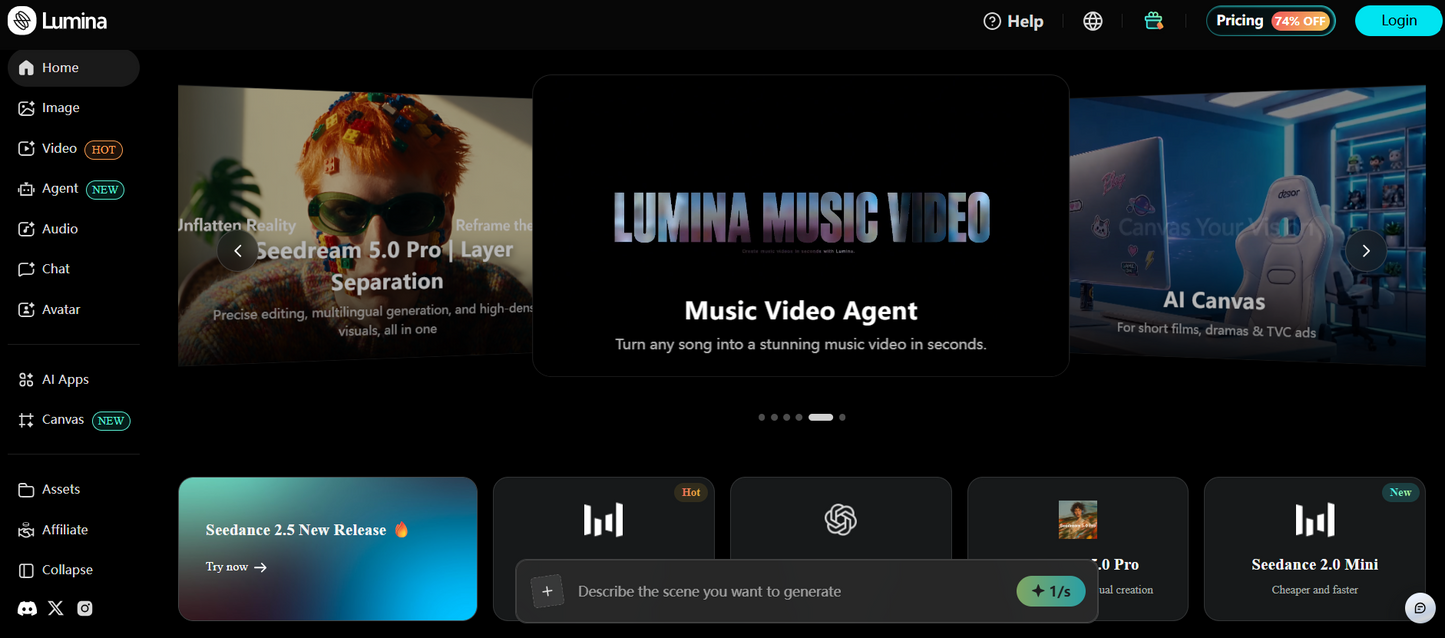
Task: Click the Login button
Action: click(x=1399, y=21)
